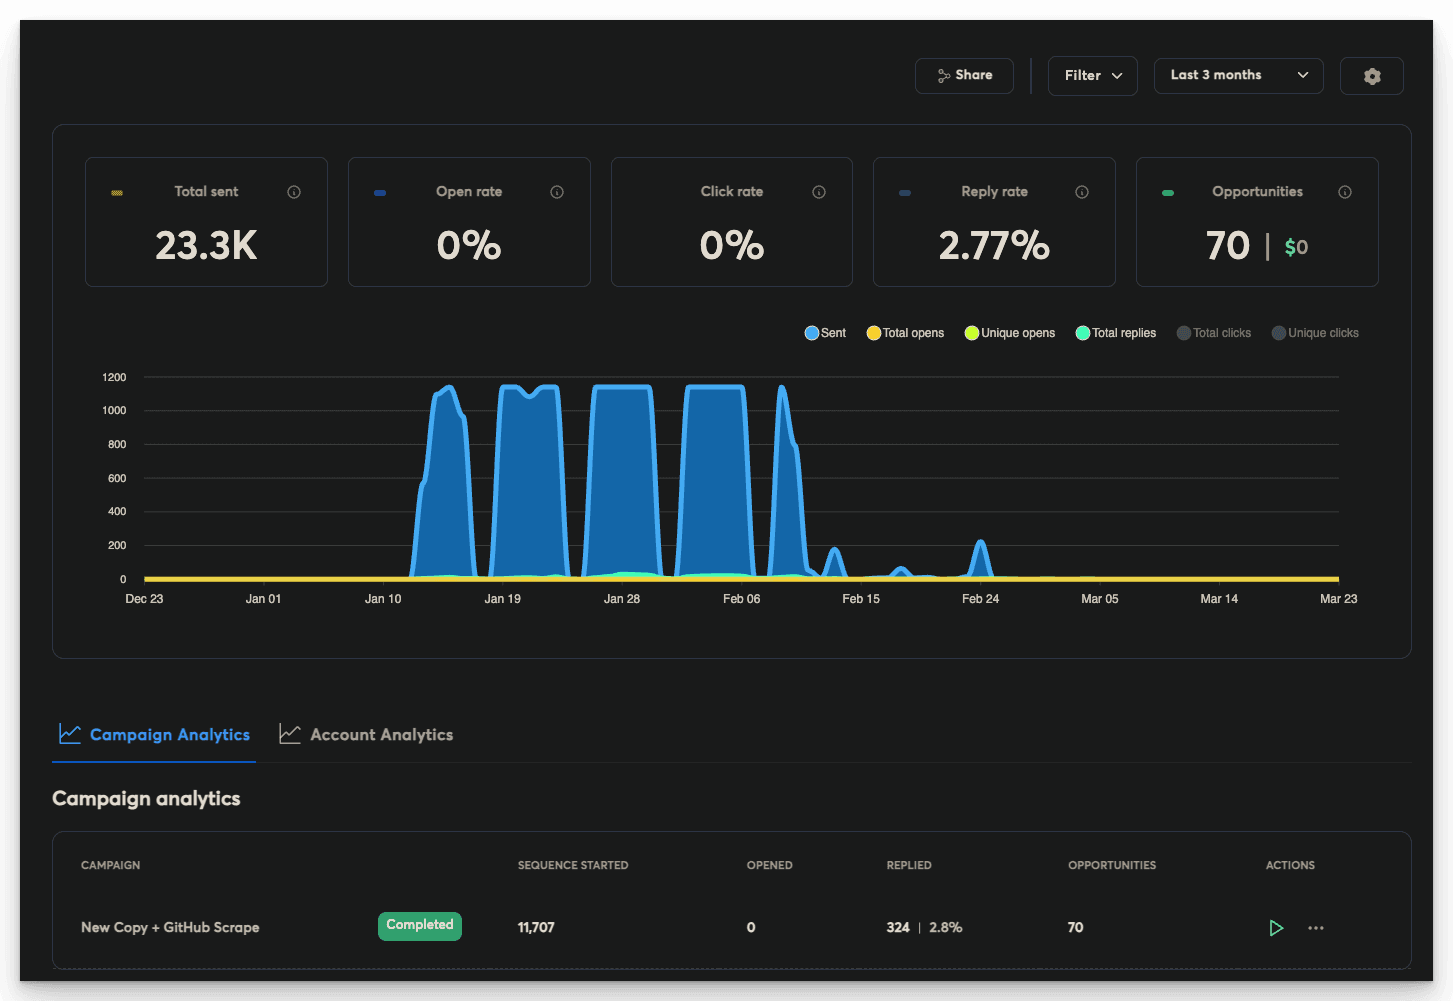Open the settings gear icon

tap(1371, 75)
